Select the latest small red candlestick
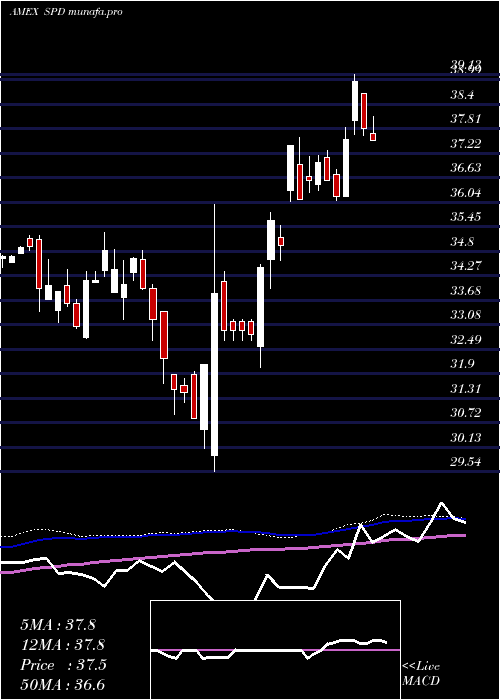Image resolution: width=500 pixels, height=700 pixels. [373, 137]
